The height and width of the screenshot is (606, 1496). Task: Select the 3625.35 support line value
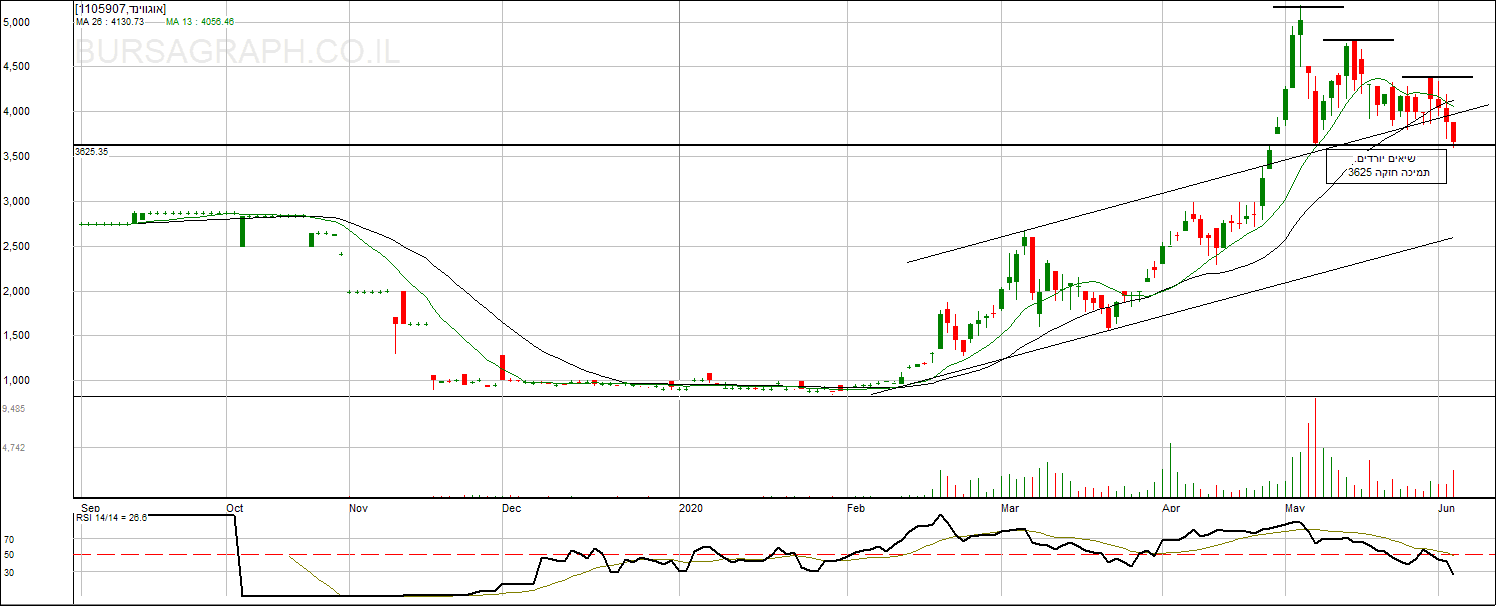[x=91, y=152]
